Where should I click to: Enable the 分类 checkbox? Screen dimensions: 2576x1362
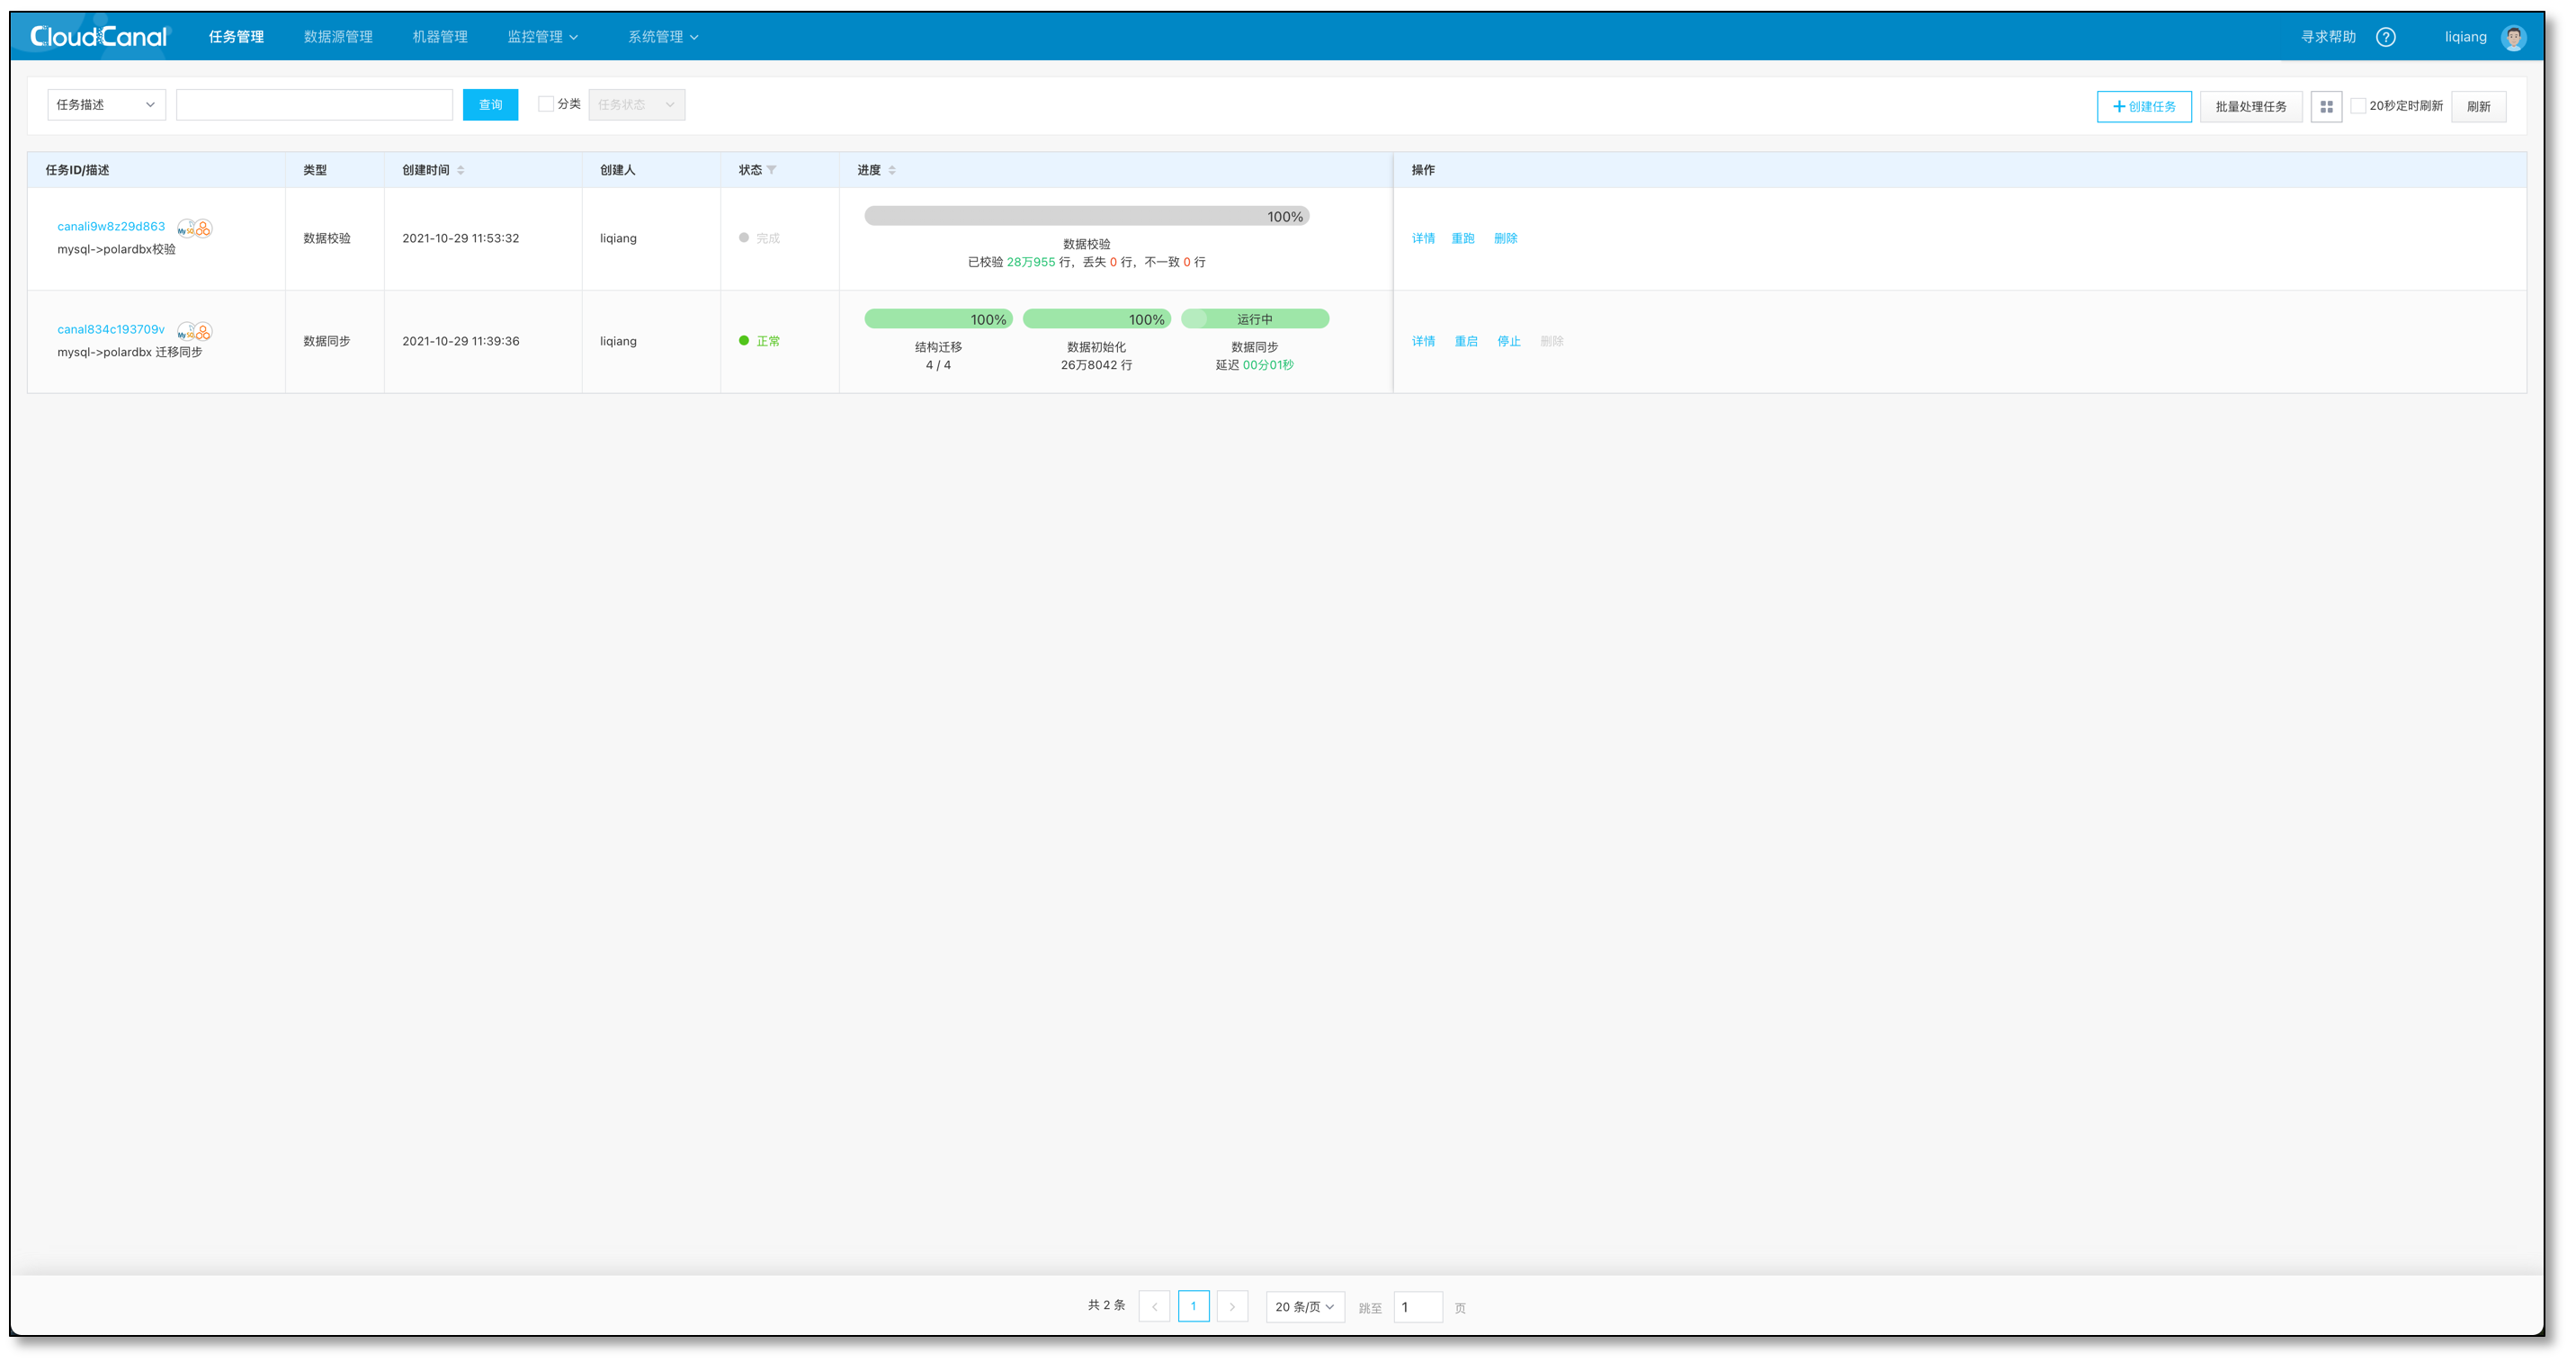(x=546, y=104)
